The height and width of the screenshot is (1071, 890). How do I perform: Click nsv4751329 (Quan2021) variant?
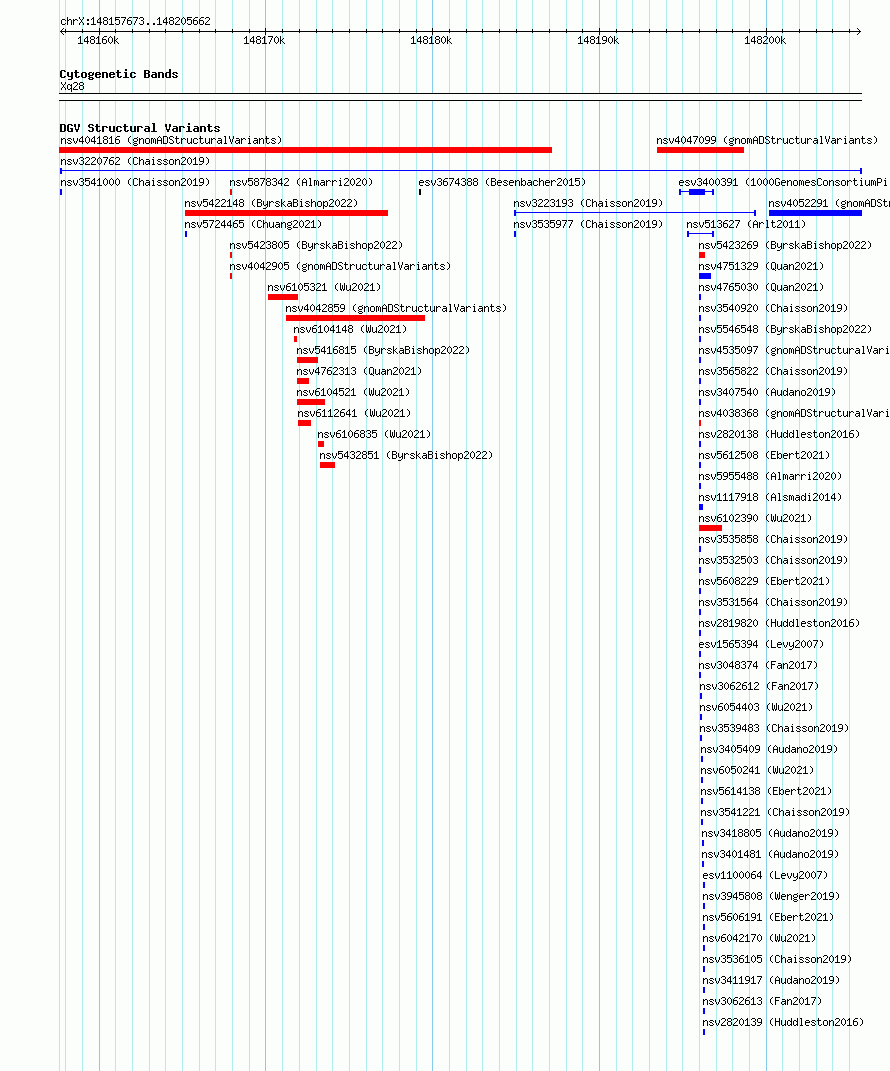point(762,266)
